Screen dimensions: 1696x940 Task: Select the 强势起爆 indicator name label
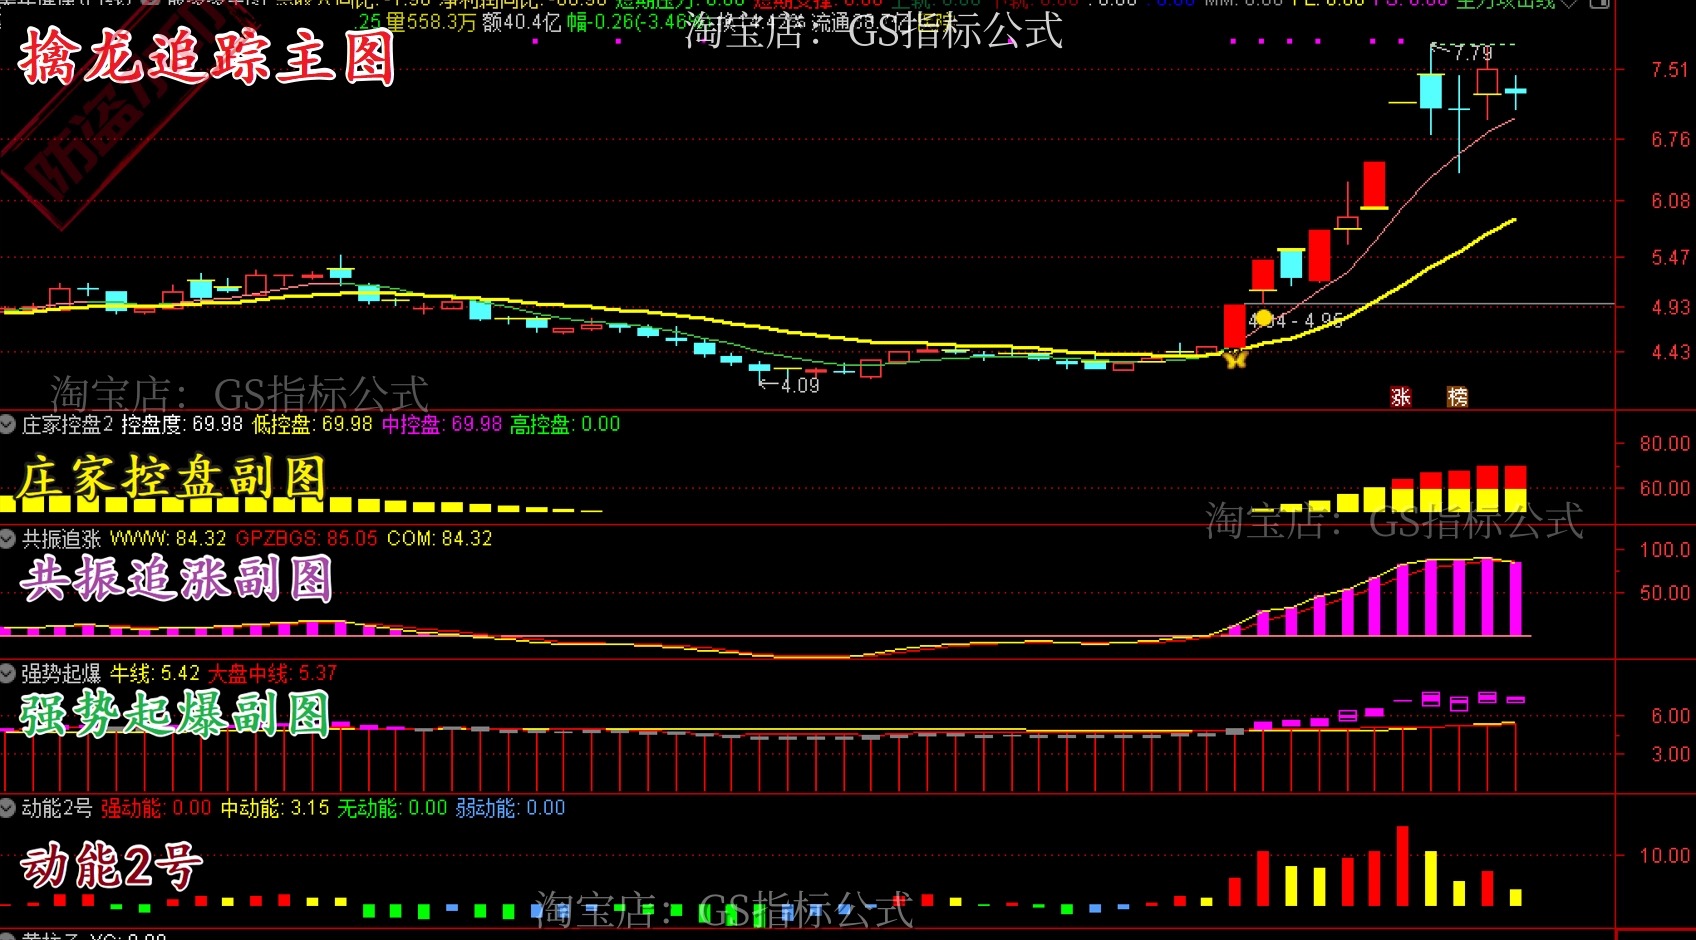coord(61,673)
